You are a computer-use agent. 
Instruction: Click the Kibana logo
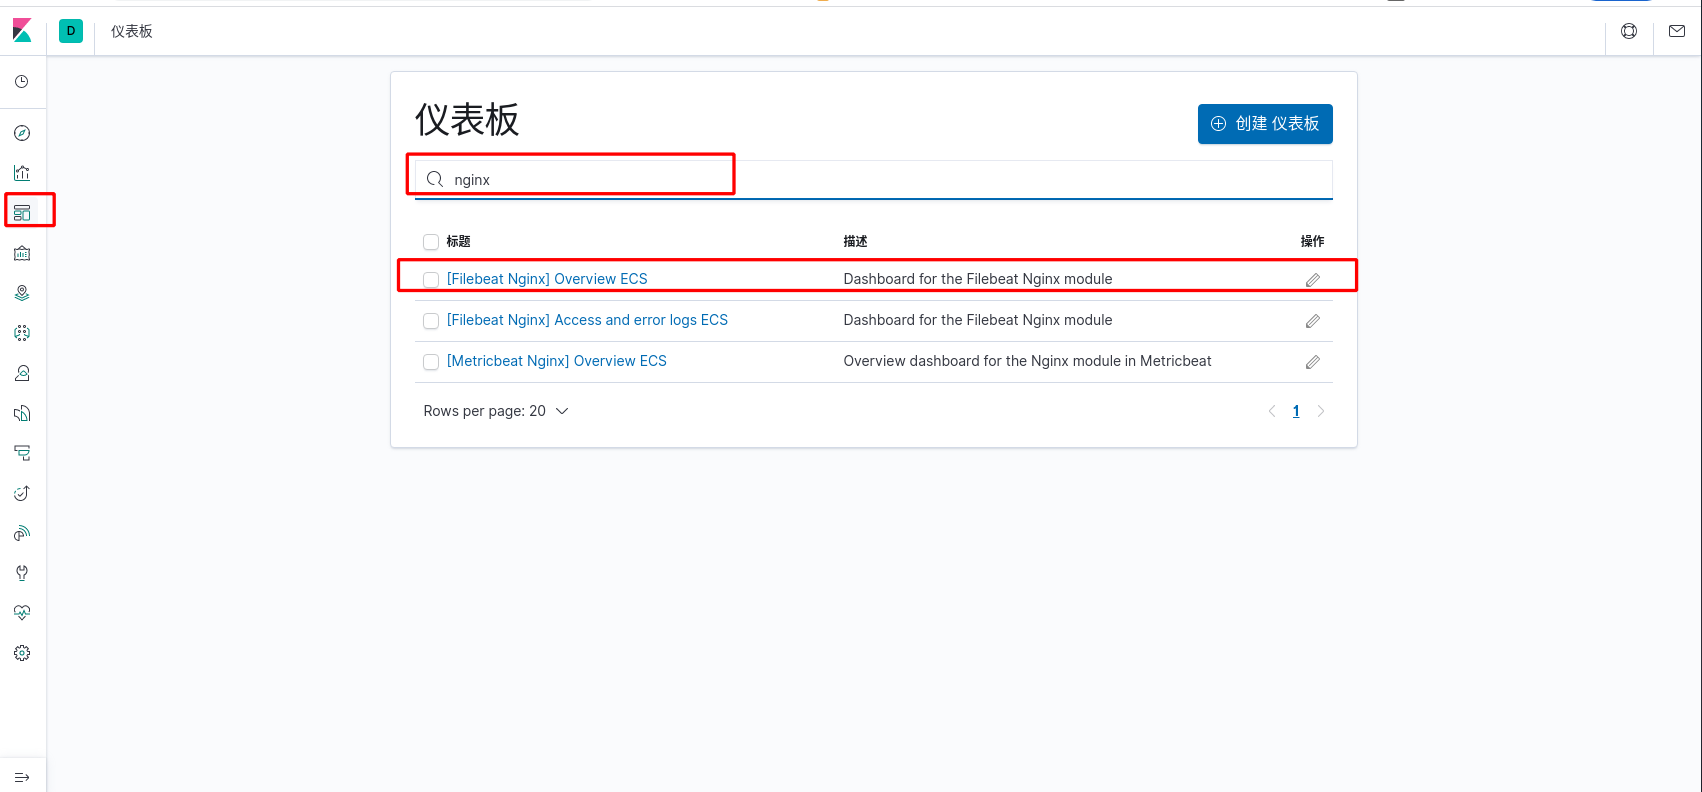(22, 31)
